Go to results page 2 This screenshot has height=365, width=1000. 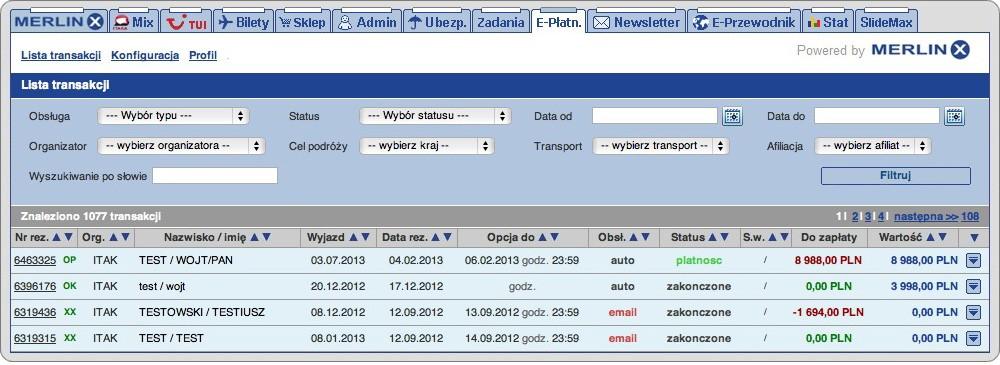coord(855,216)
